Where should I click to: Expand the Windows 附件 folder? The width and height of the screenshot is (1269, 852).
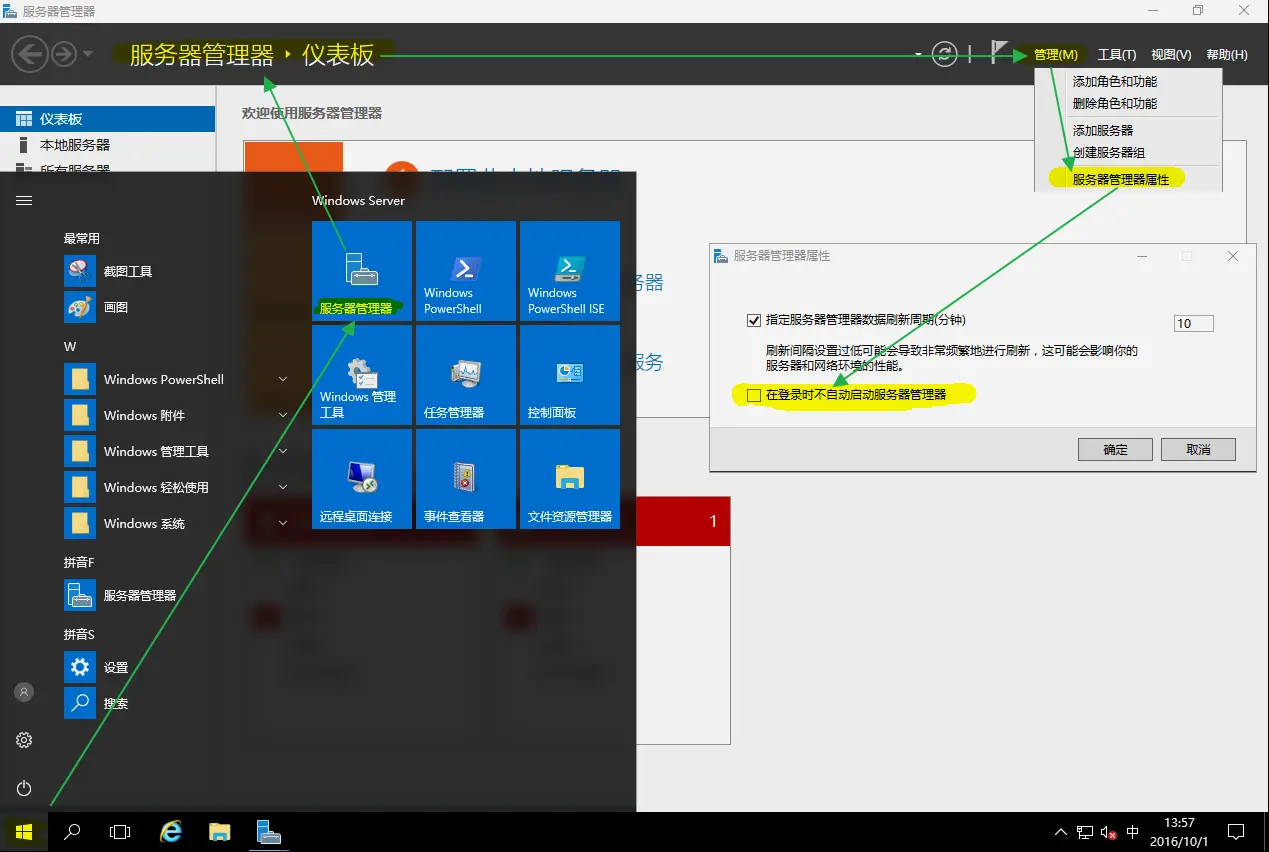pyautogui.click(x=178, y=415)
